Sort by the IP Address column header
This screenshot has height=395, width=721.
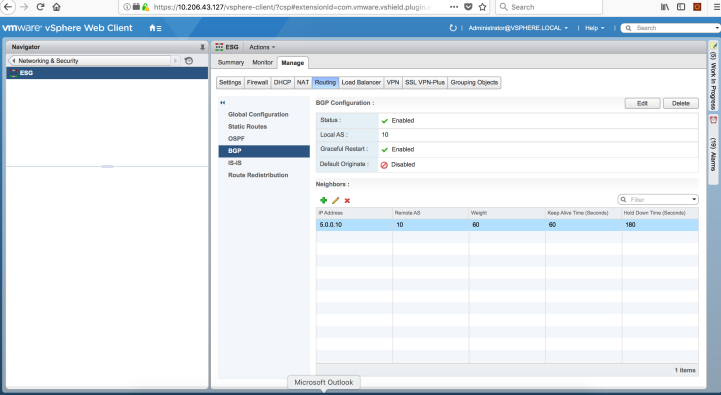(x=354, y=213)
